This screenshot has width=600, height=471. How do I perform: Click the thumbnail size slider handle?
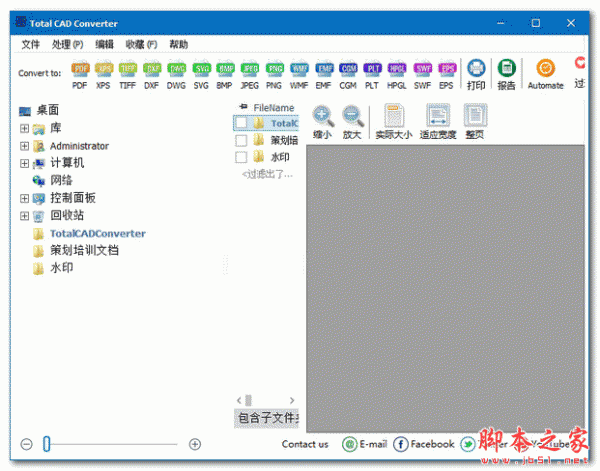(x=47, y=444)
